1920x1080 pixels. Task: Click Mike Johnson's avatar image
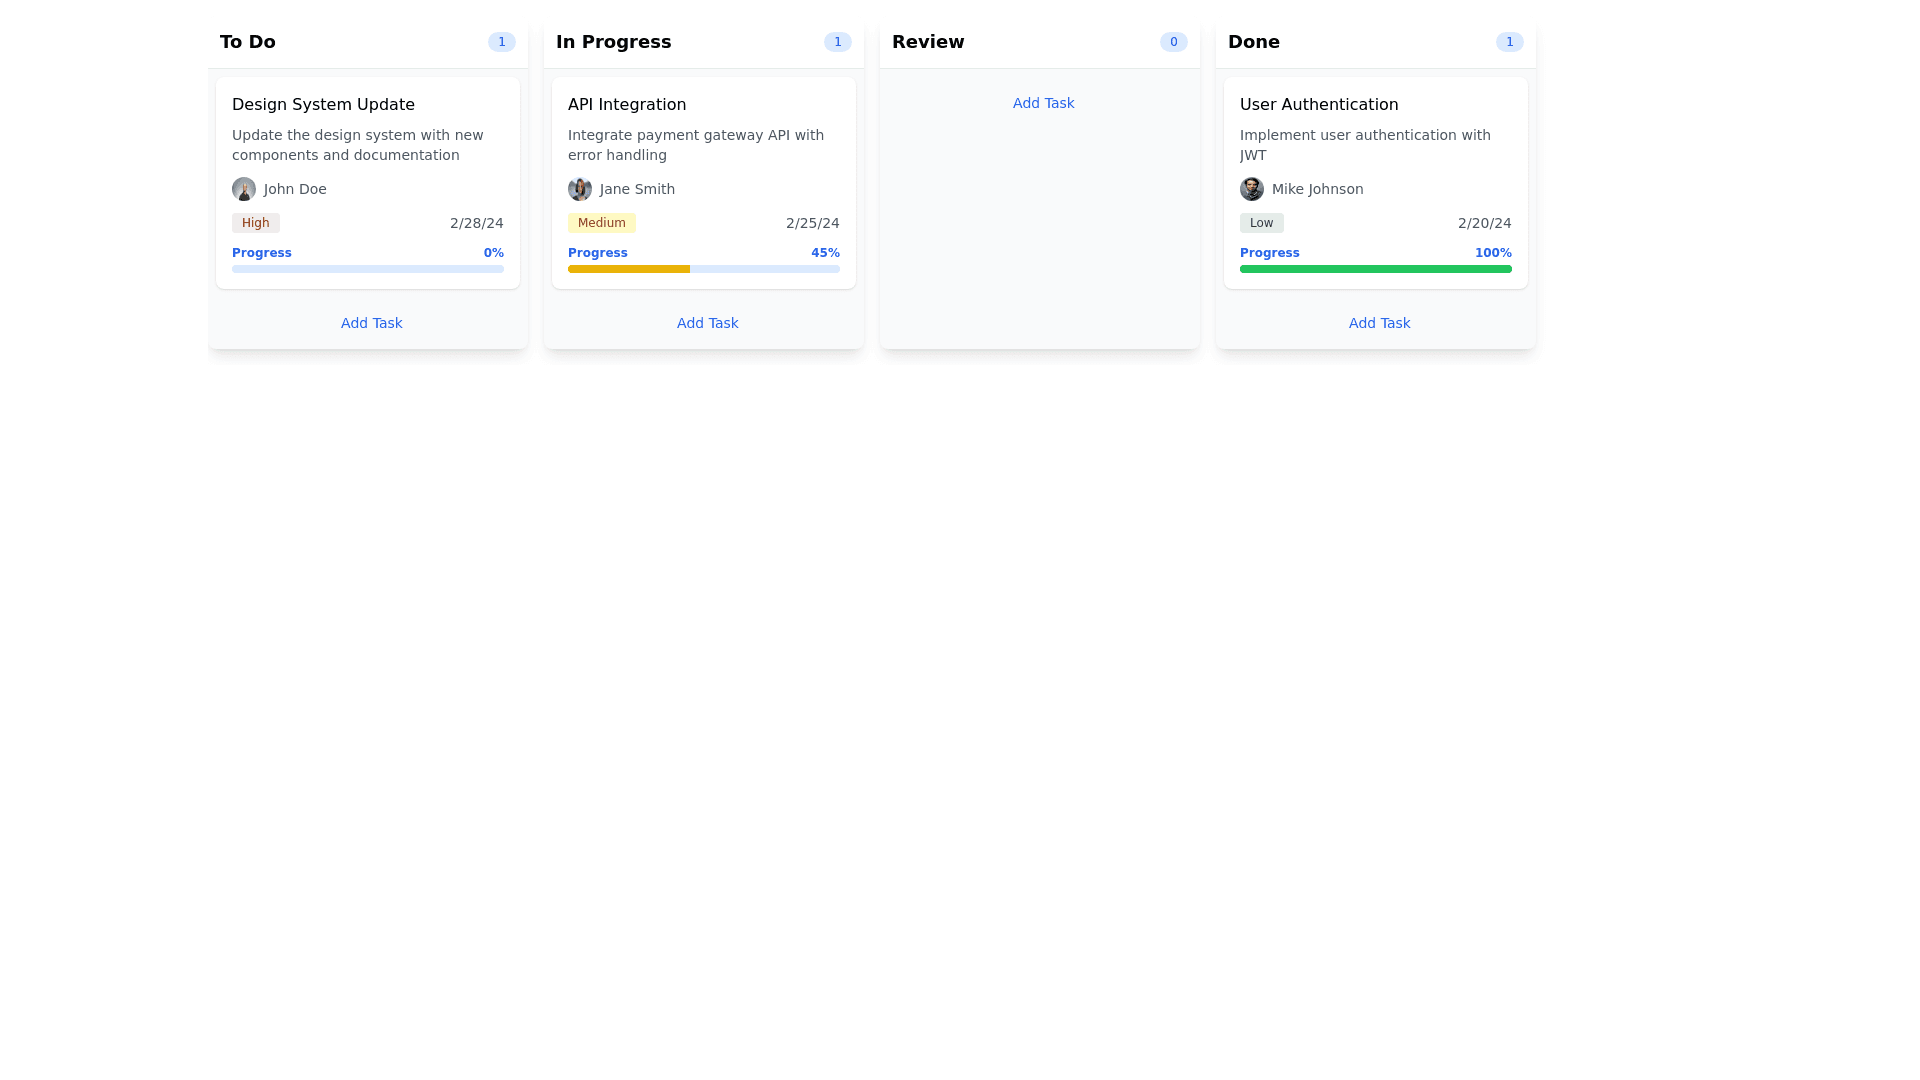point(1251,189)
